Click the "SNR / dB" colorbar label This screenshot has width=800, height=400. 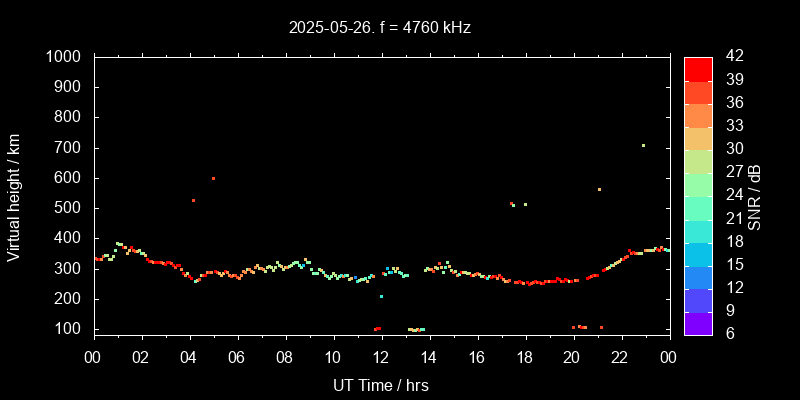coord(755,195)
